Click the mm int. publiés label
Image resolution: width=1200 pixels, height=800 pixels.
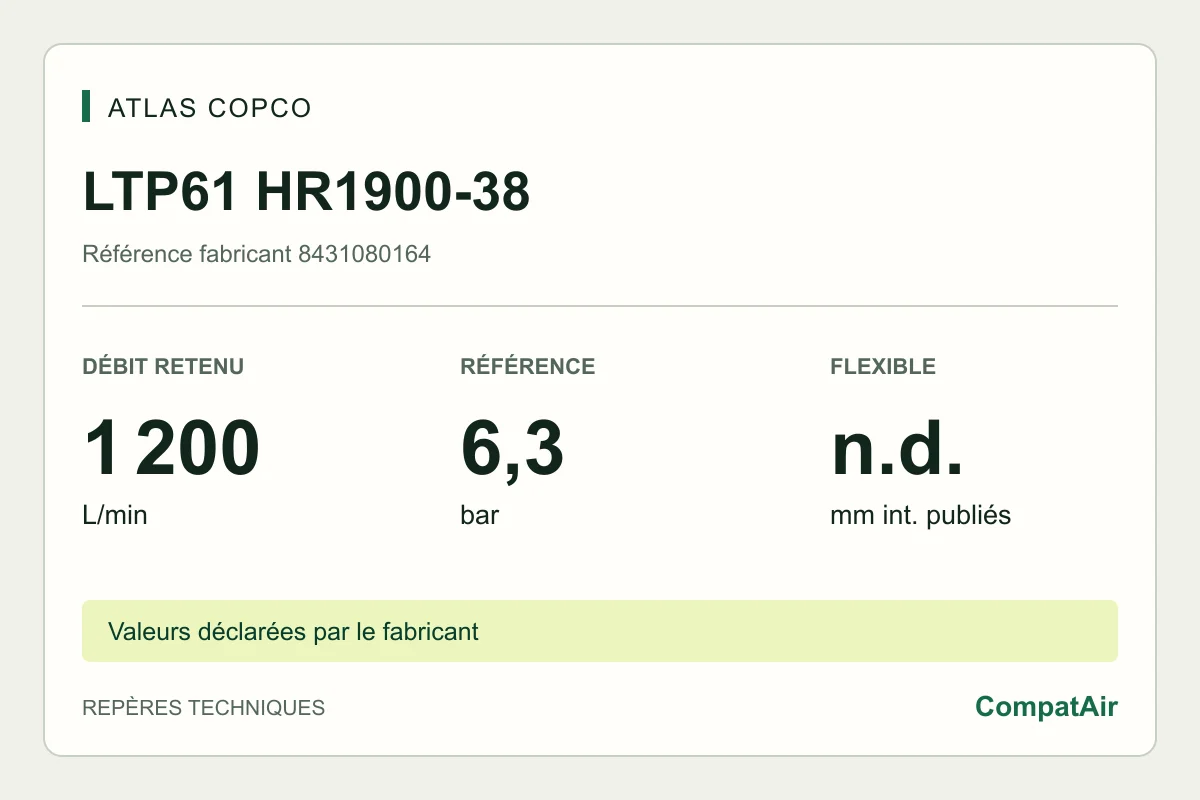tap(920, 516)
